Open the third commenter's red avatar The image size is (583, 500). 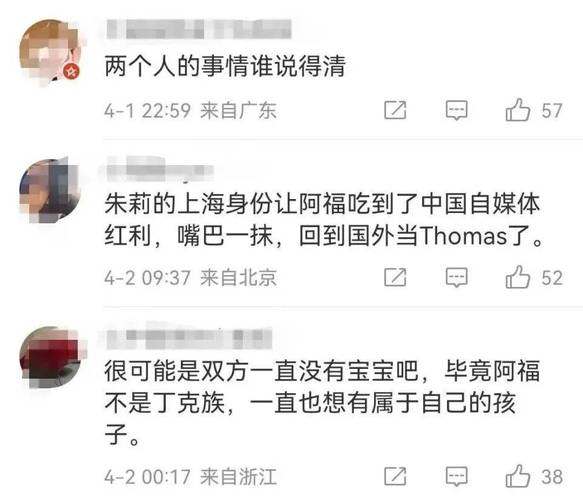tap(50, 358)
